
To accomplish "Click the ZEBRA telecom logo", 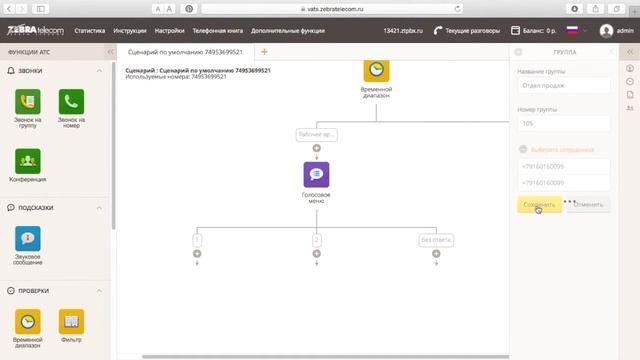I will [36, 30].
